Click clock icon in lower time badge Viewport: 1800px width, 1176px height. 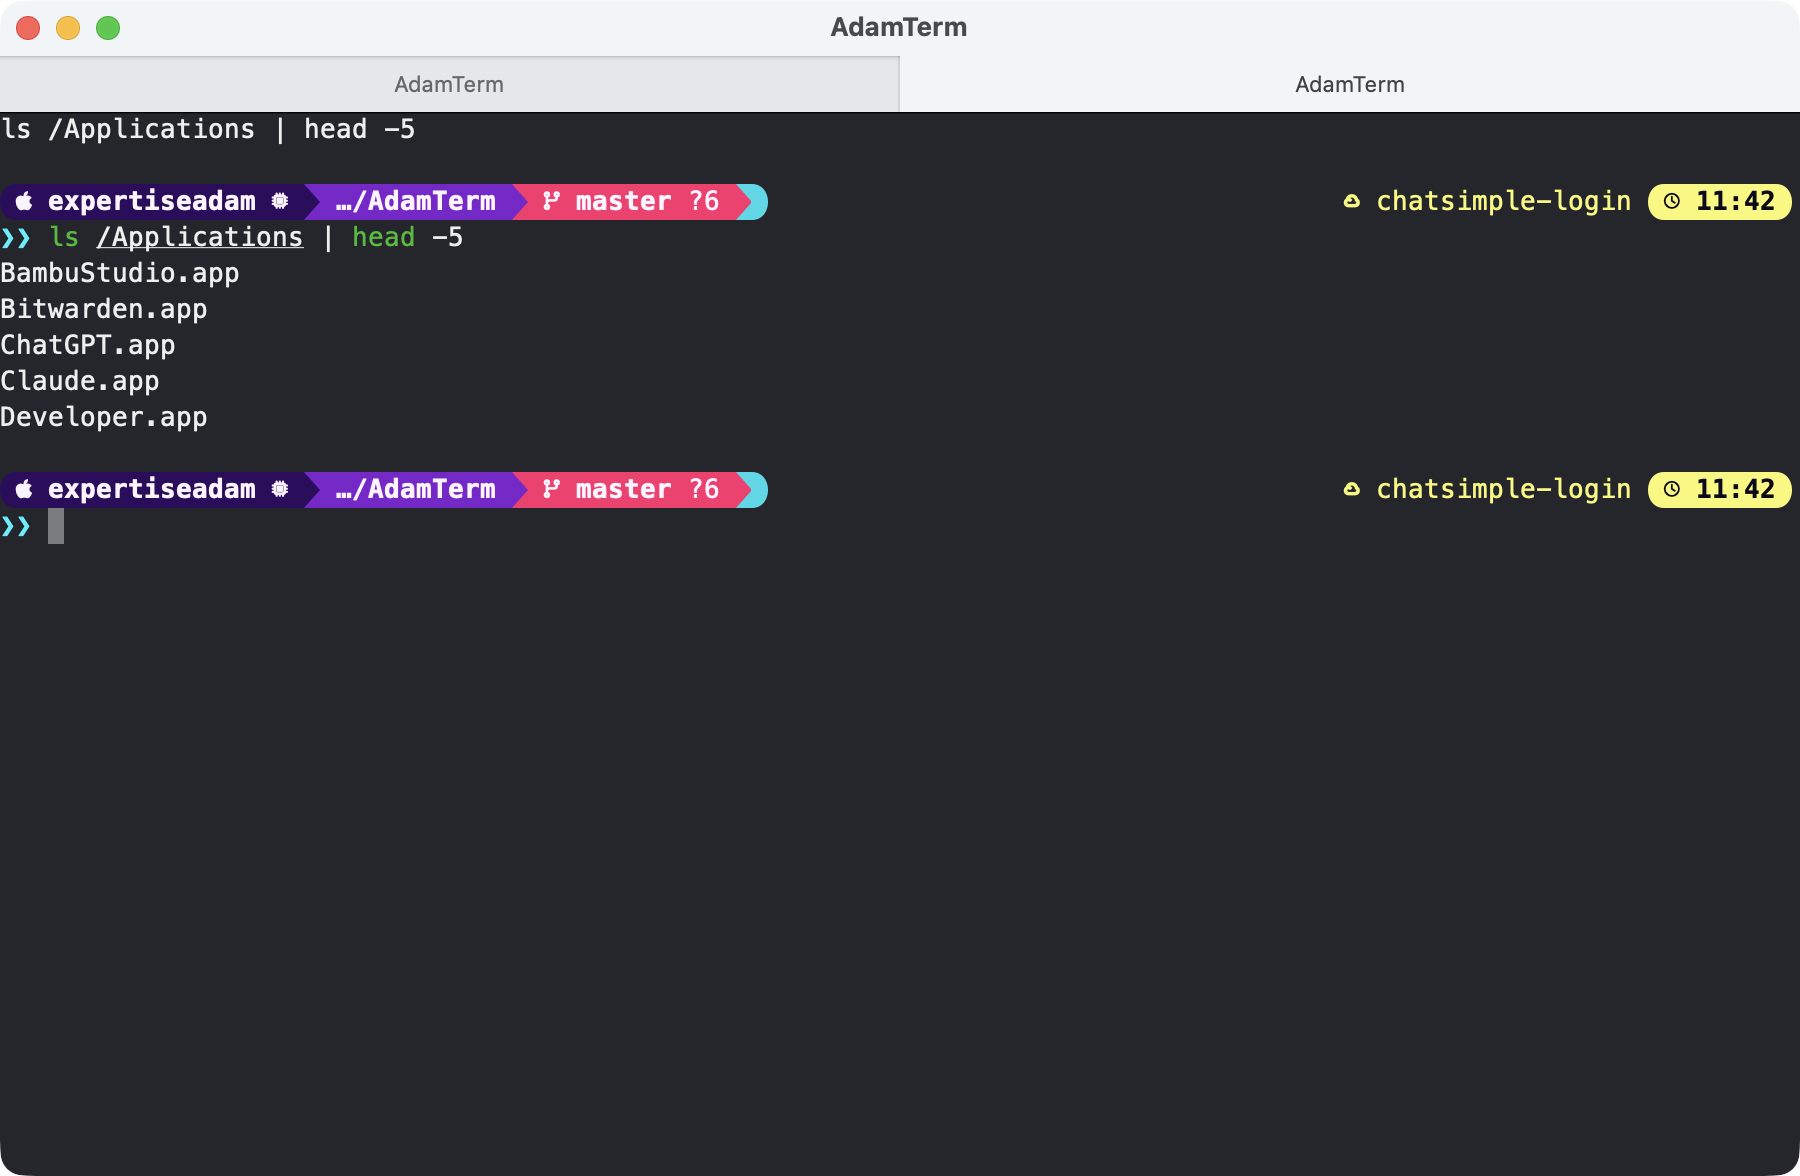click(1672, 489)
